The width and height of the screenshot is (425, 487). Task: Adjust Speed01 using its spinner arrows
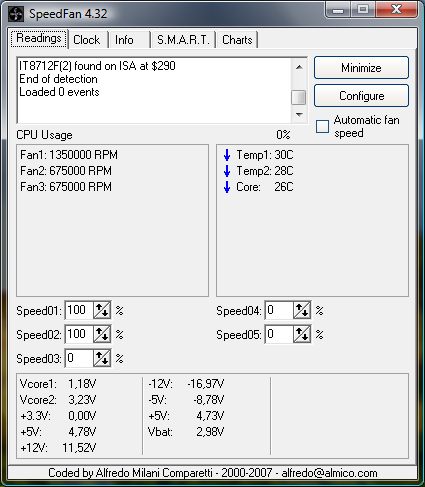coord(102,311)
